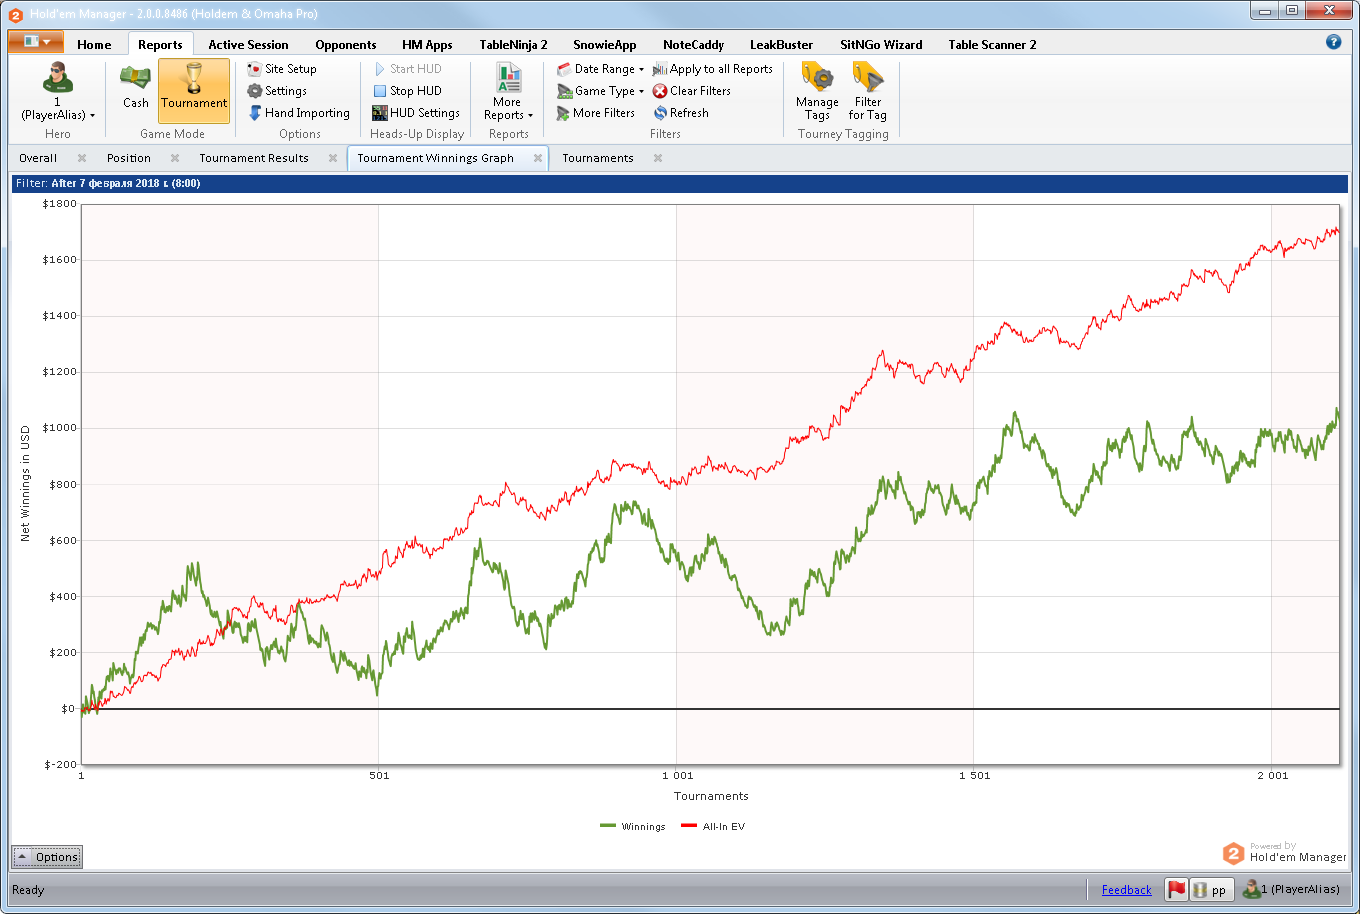Clear Filters with the red X icon

[x=692, y=91]
